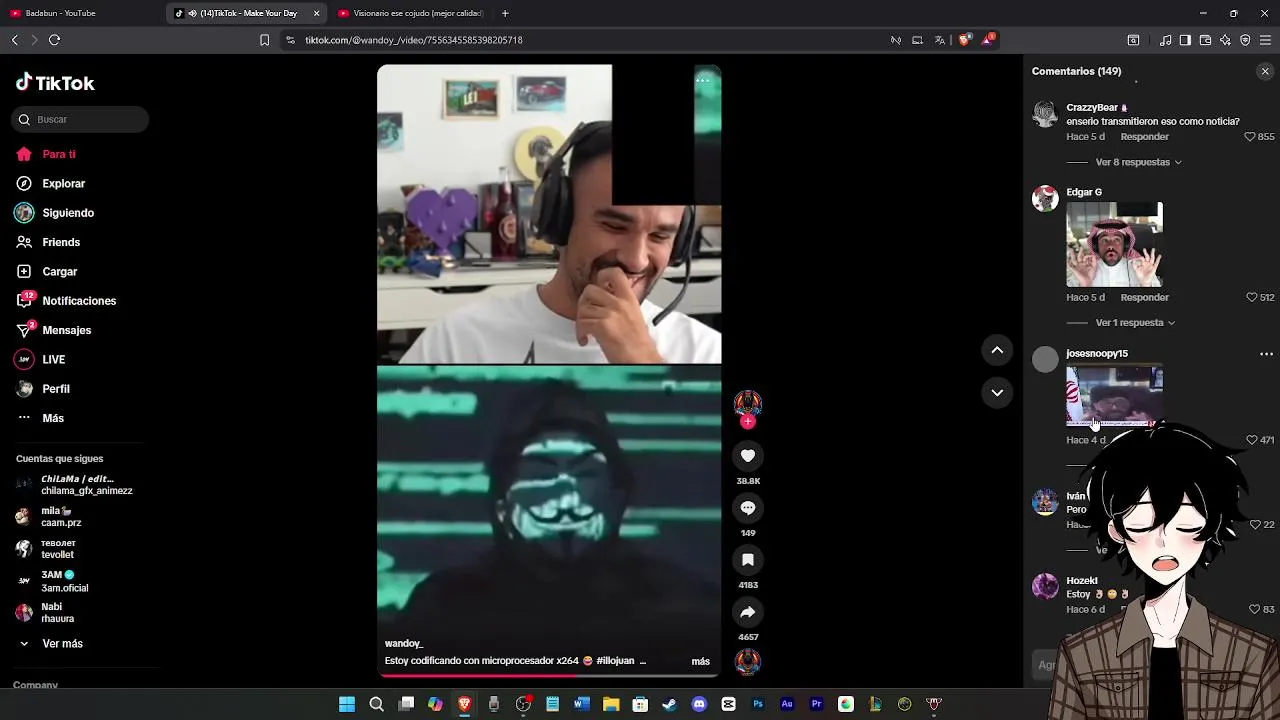Reload the TikTok page
This screenshot has width=1280, height=720.
coord(54,40)
